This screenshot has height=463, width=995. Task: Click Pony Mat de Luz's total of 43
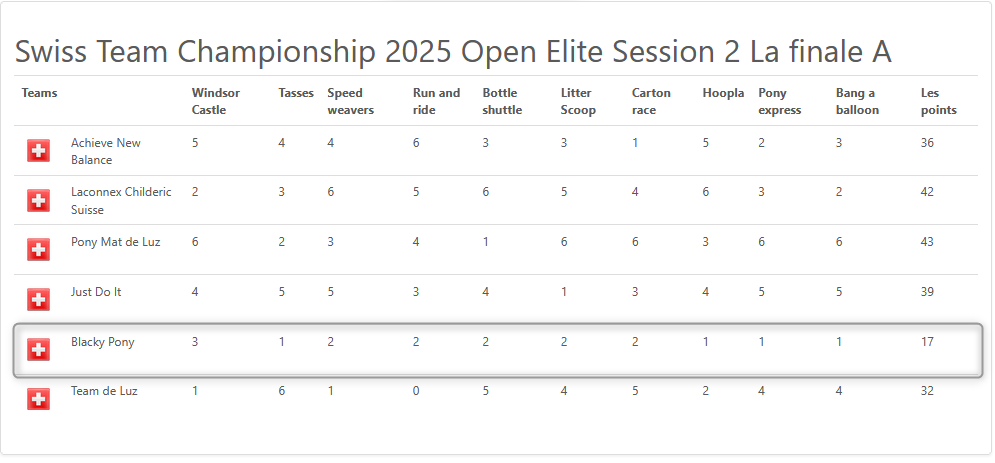point(927,242)
